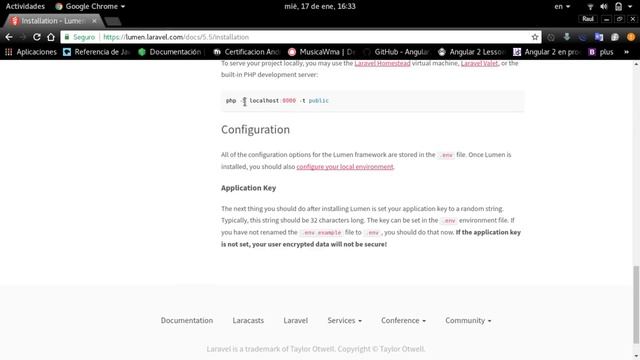Click the Raul profile button
Viewport: 640px width, 360px height.
point(588,19)
